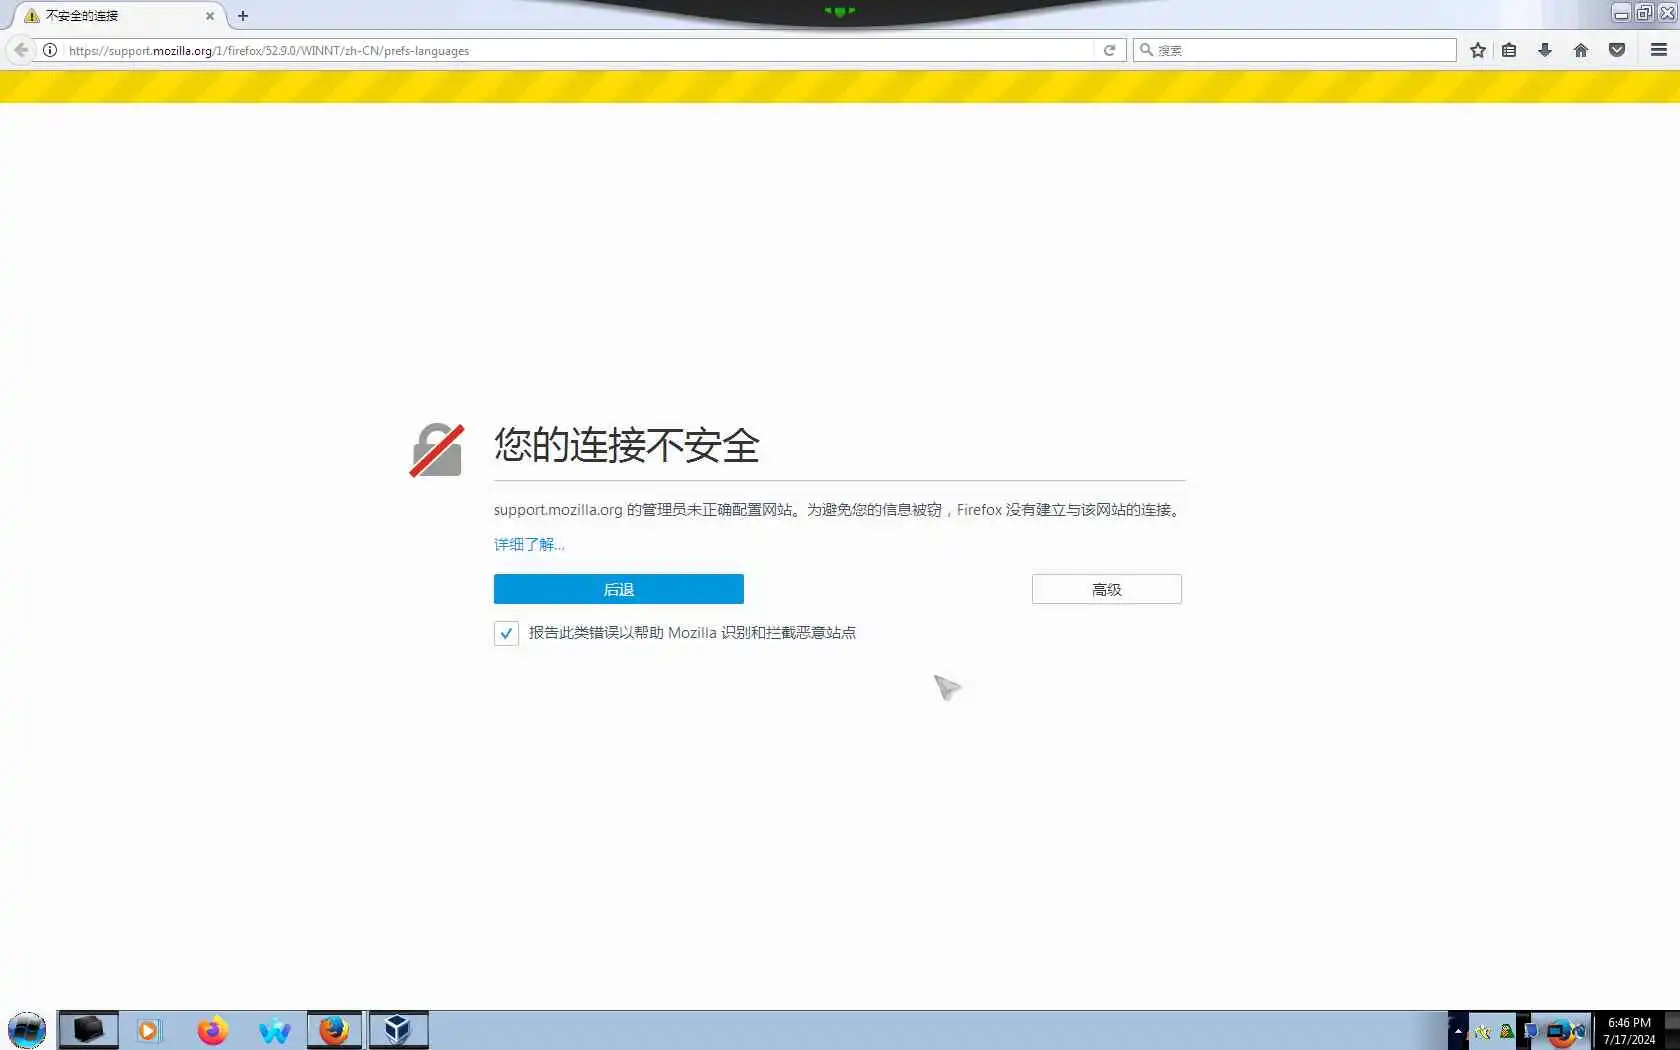Open the pinned Firefox icon on taskbar
Screen dimensions: 1680x1050
coord(212,1030)
